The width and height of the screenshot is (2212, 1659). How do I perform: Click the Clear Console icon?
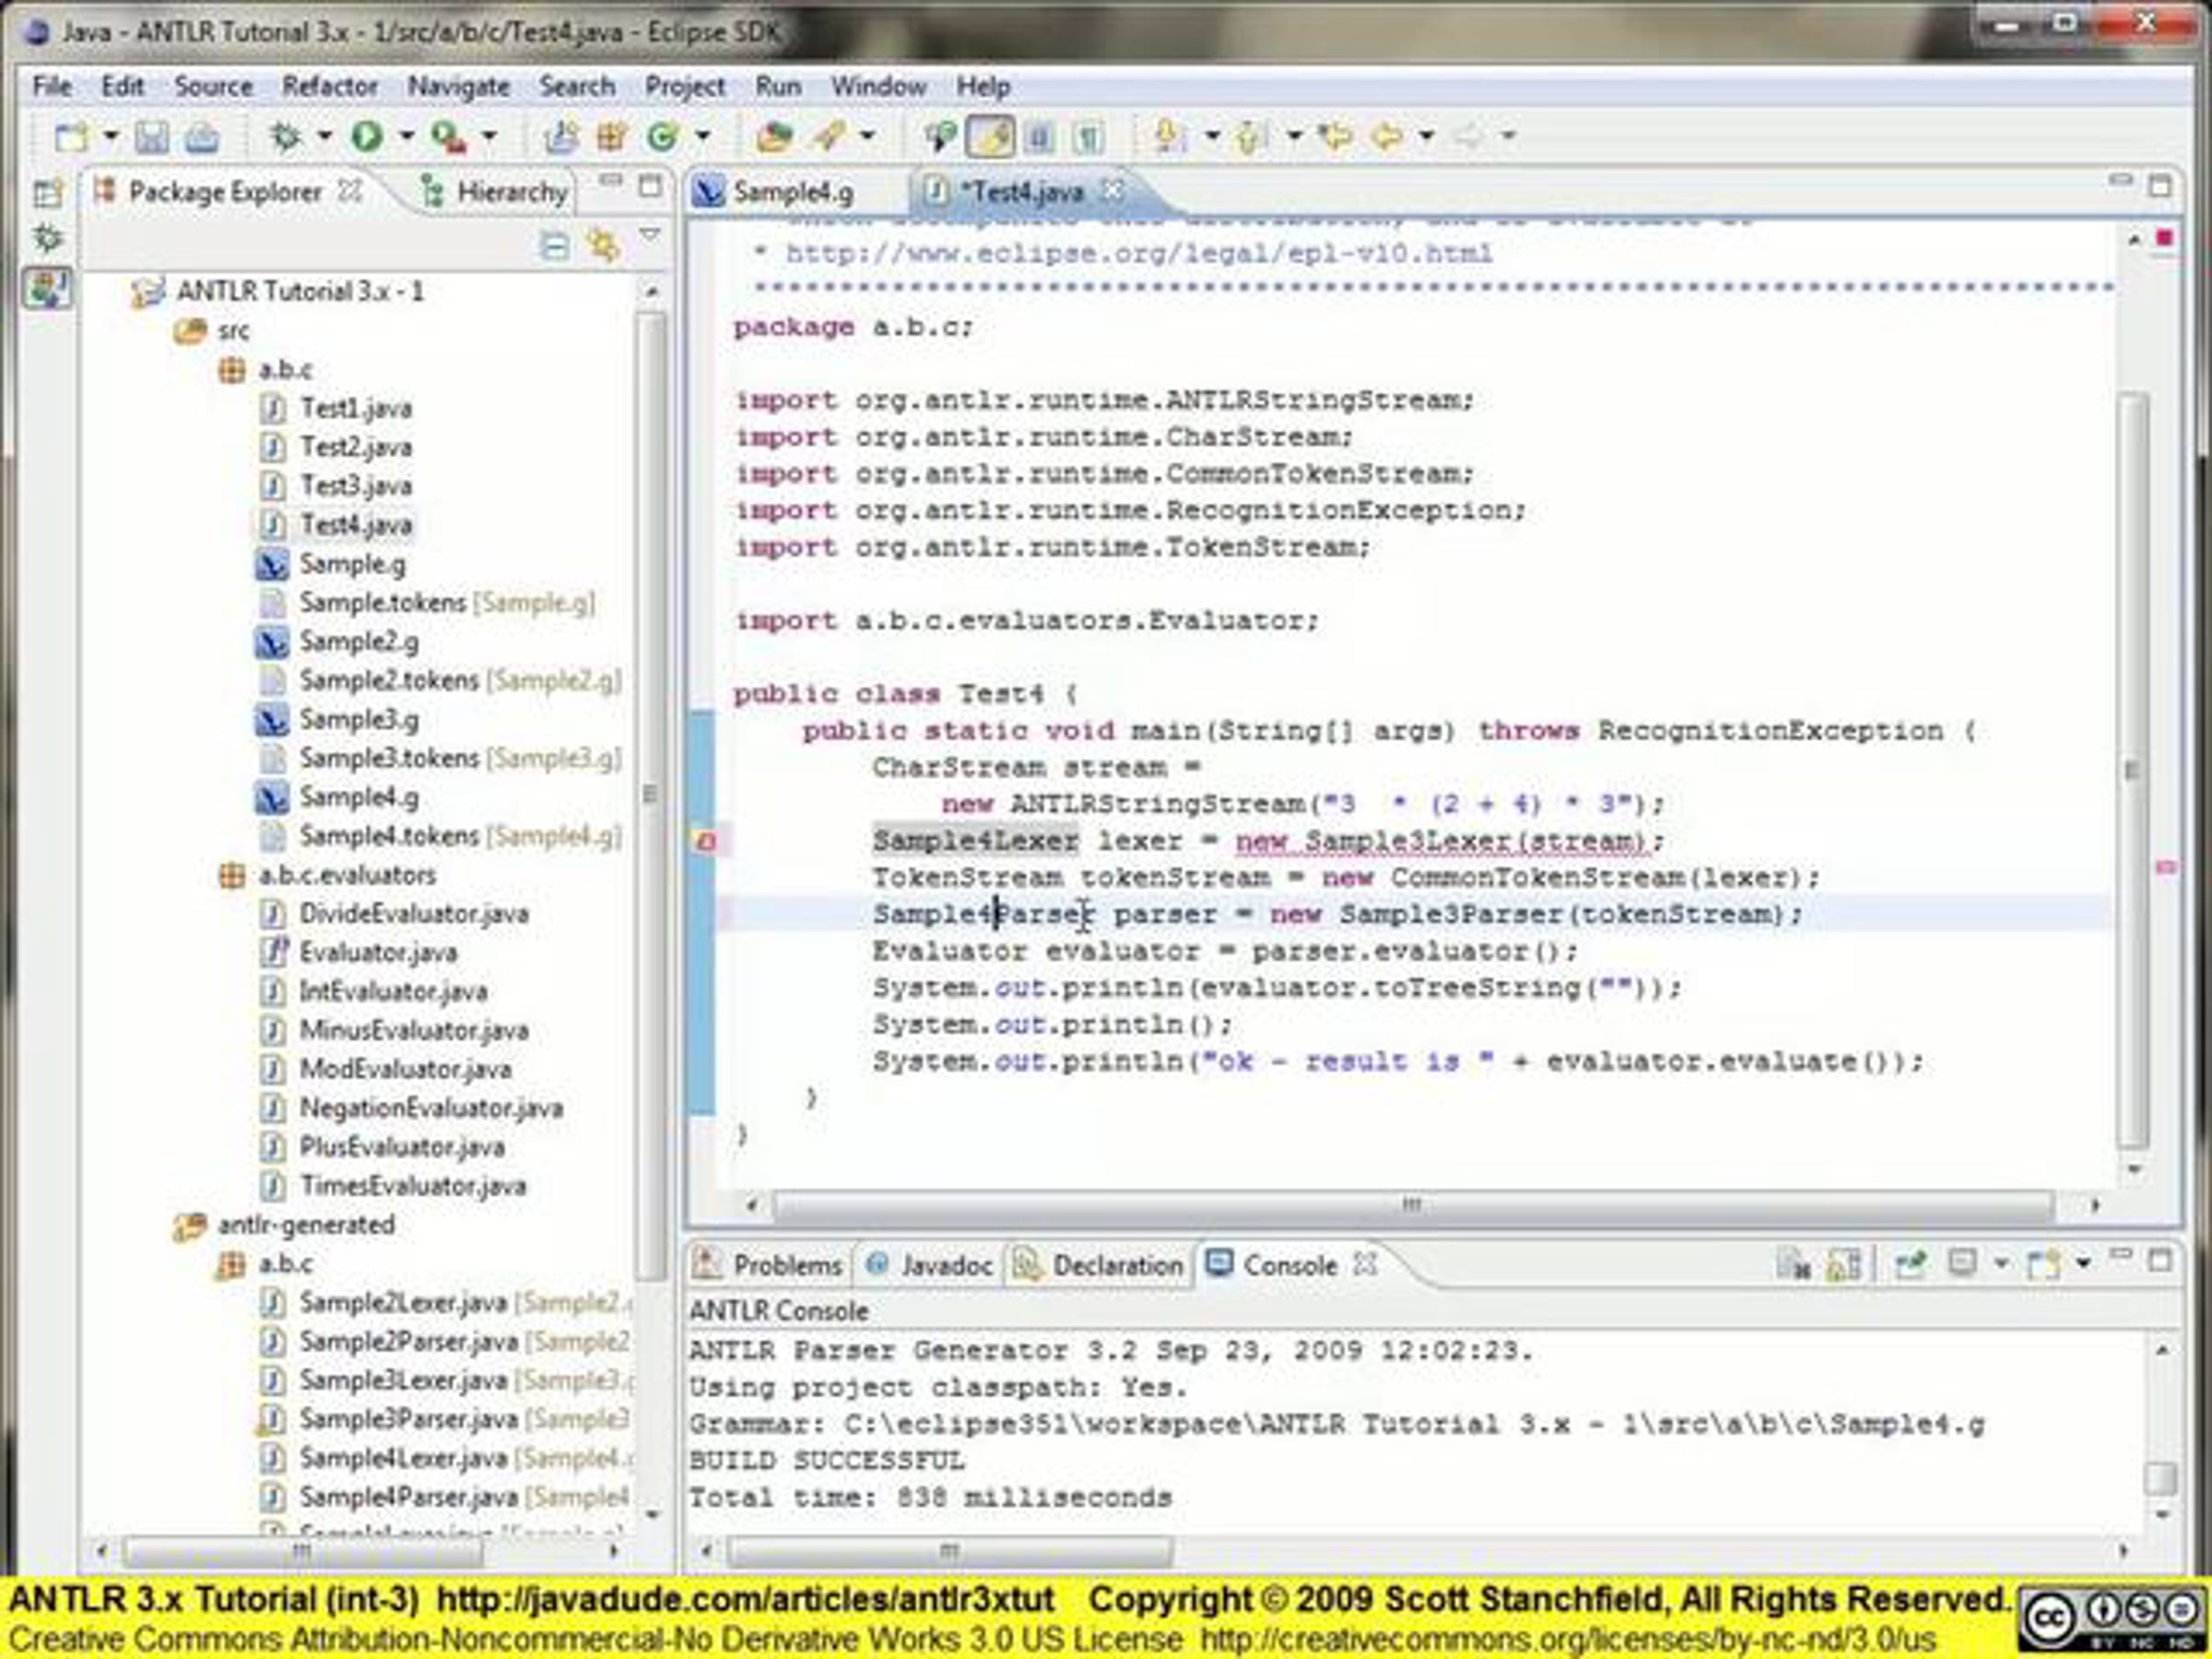click(1792, 1265)
